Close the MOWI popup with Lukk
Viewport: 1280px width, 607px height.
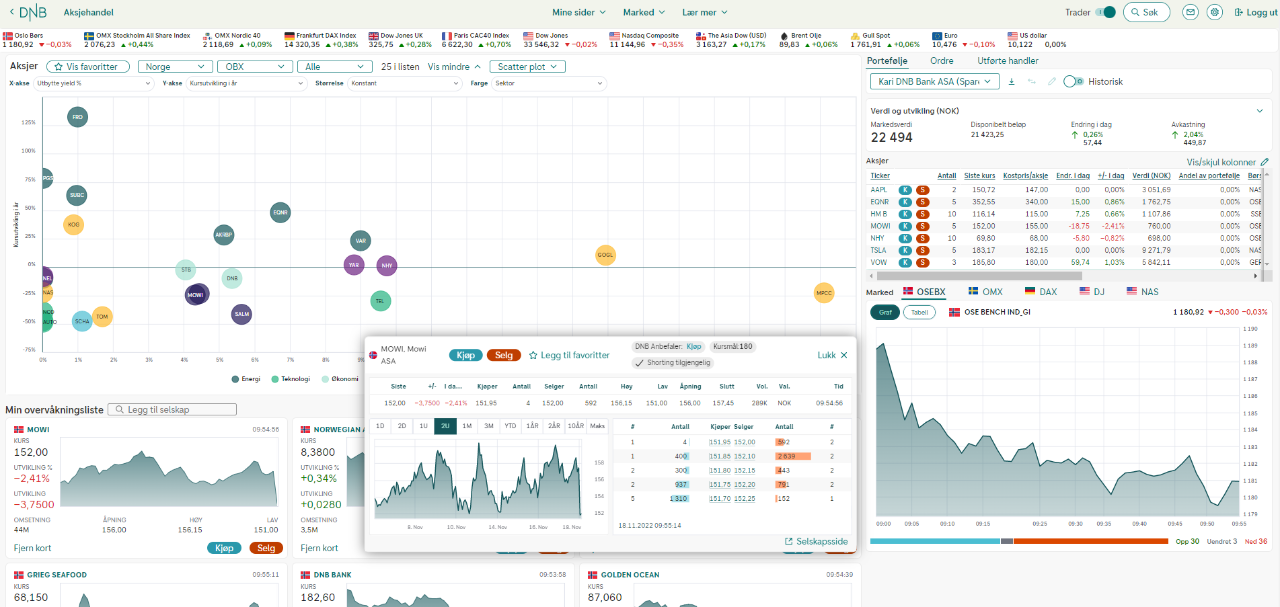[x=832, y=355]
